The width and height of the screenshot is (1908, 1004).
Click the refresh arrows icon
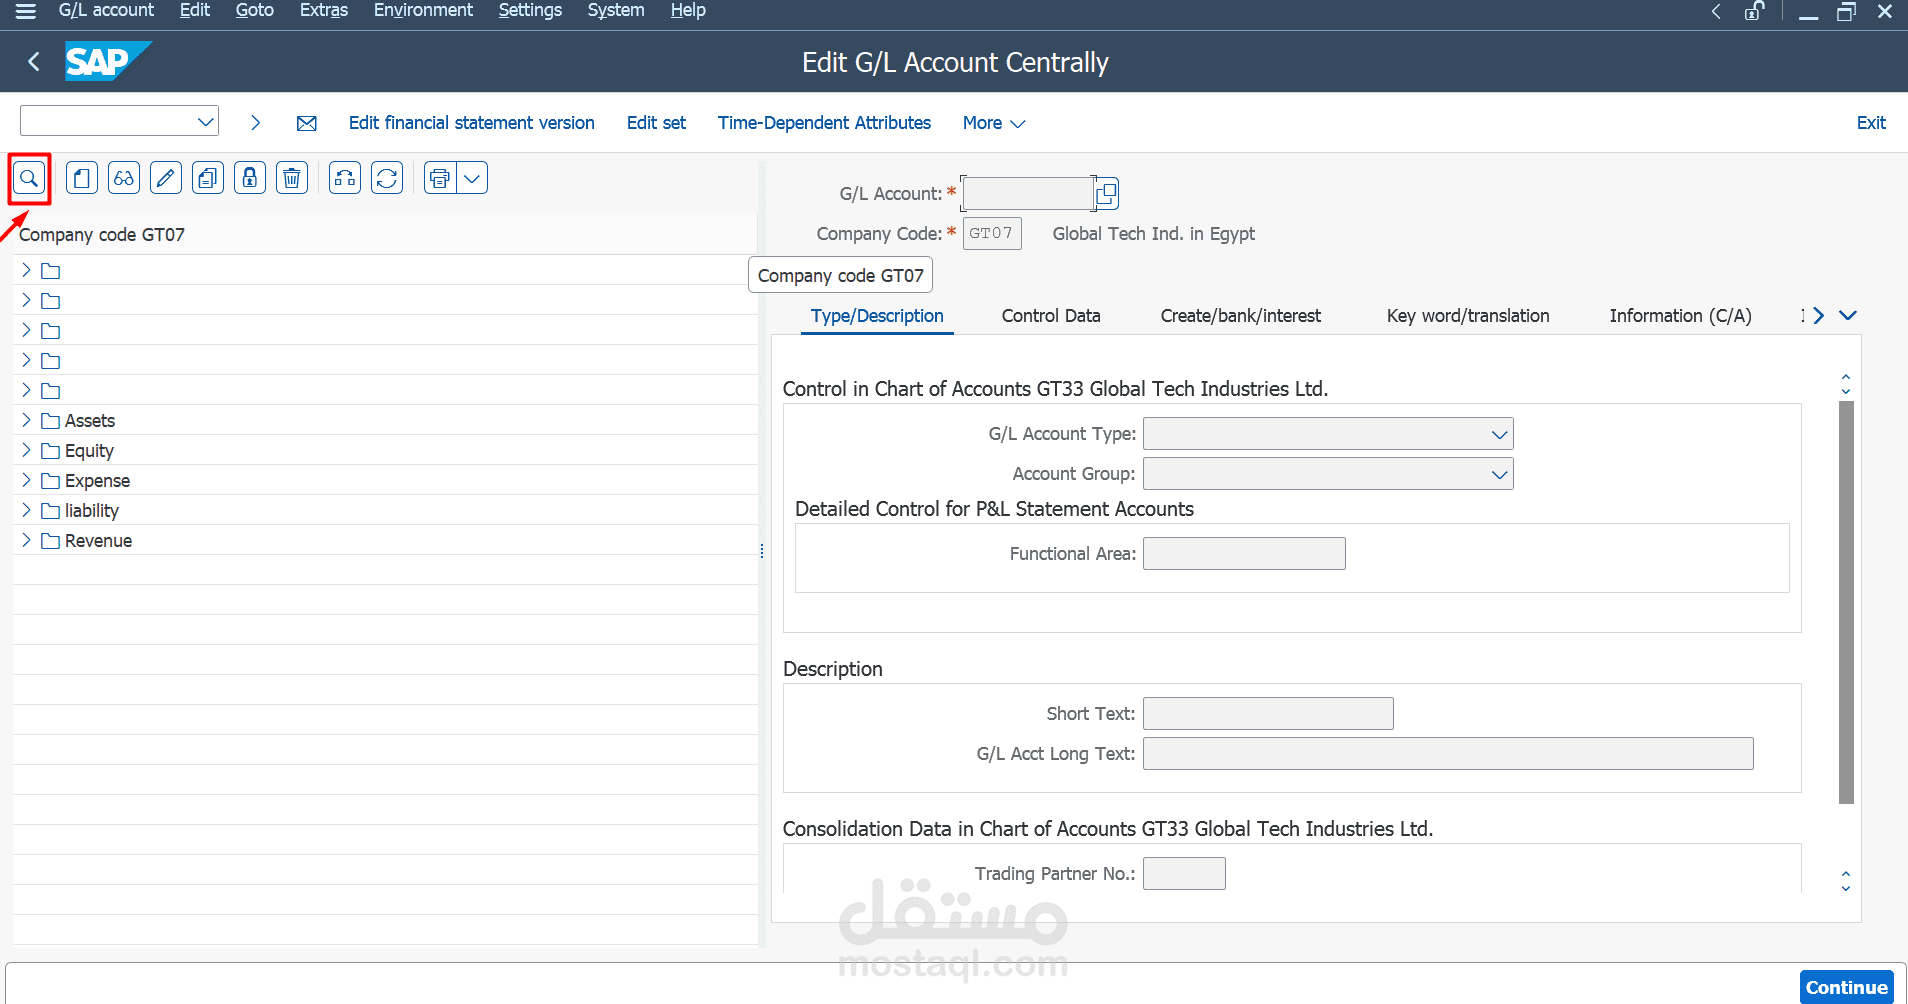(x=387, y=178)
